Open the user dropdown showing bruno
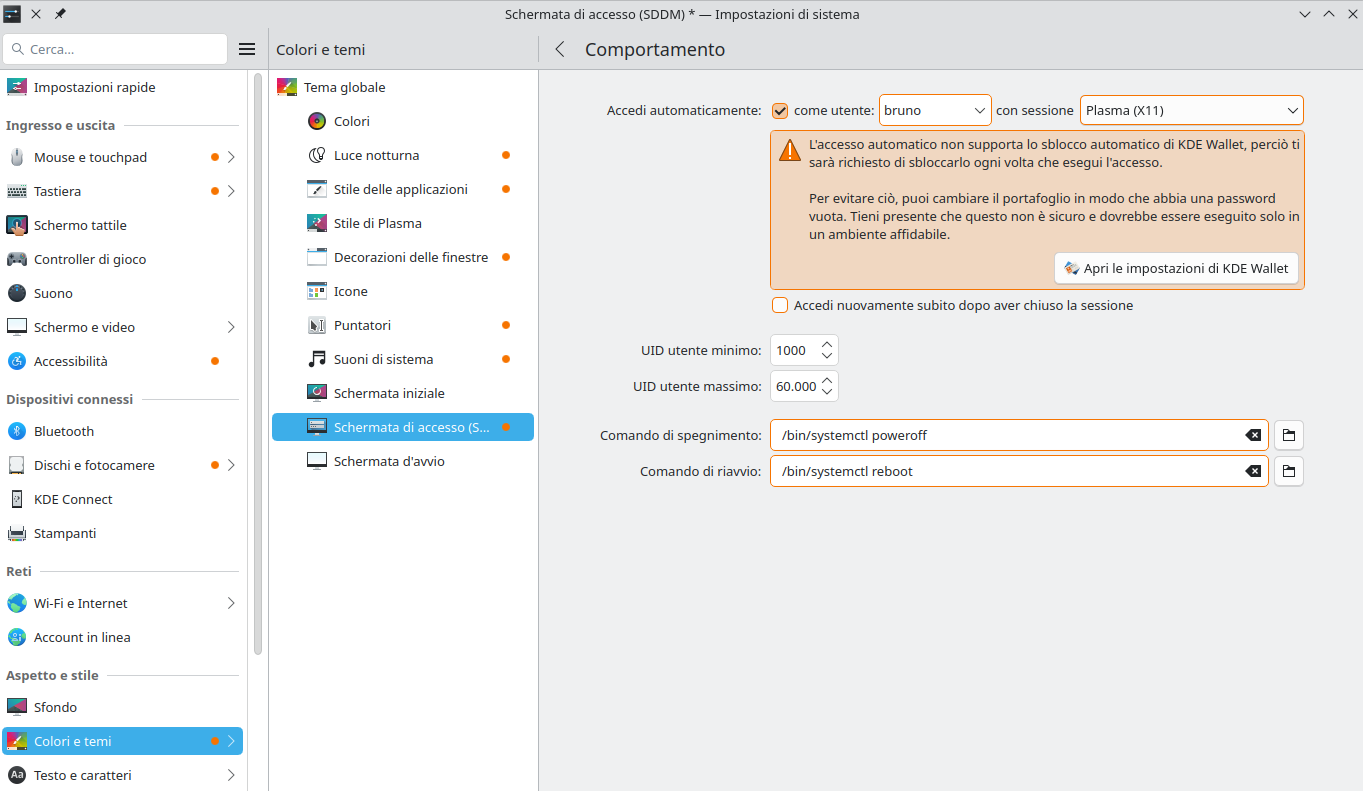This screenshot has height=791, width=1363. click(935, 110)
